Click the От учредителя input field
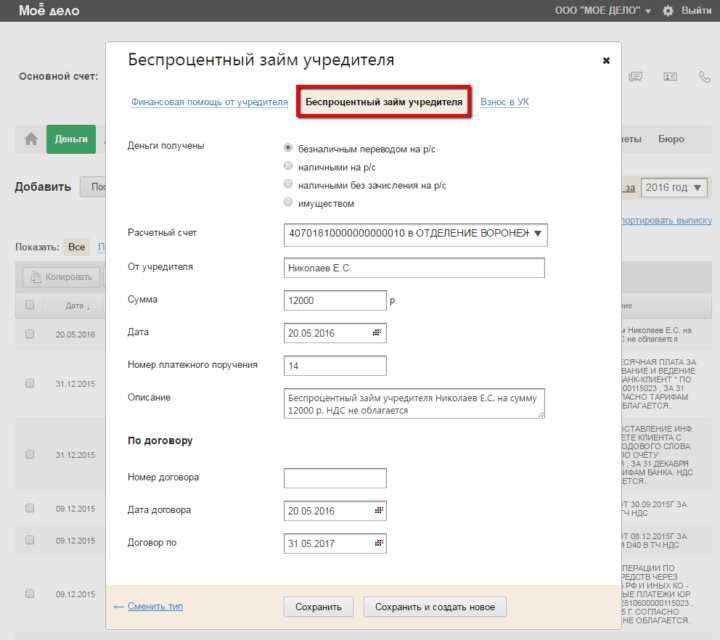Viewport: 720px width, 640px height. (x=414, y=268)
